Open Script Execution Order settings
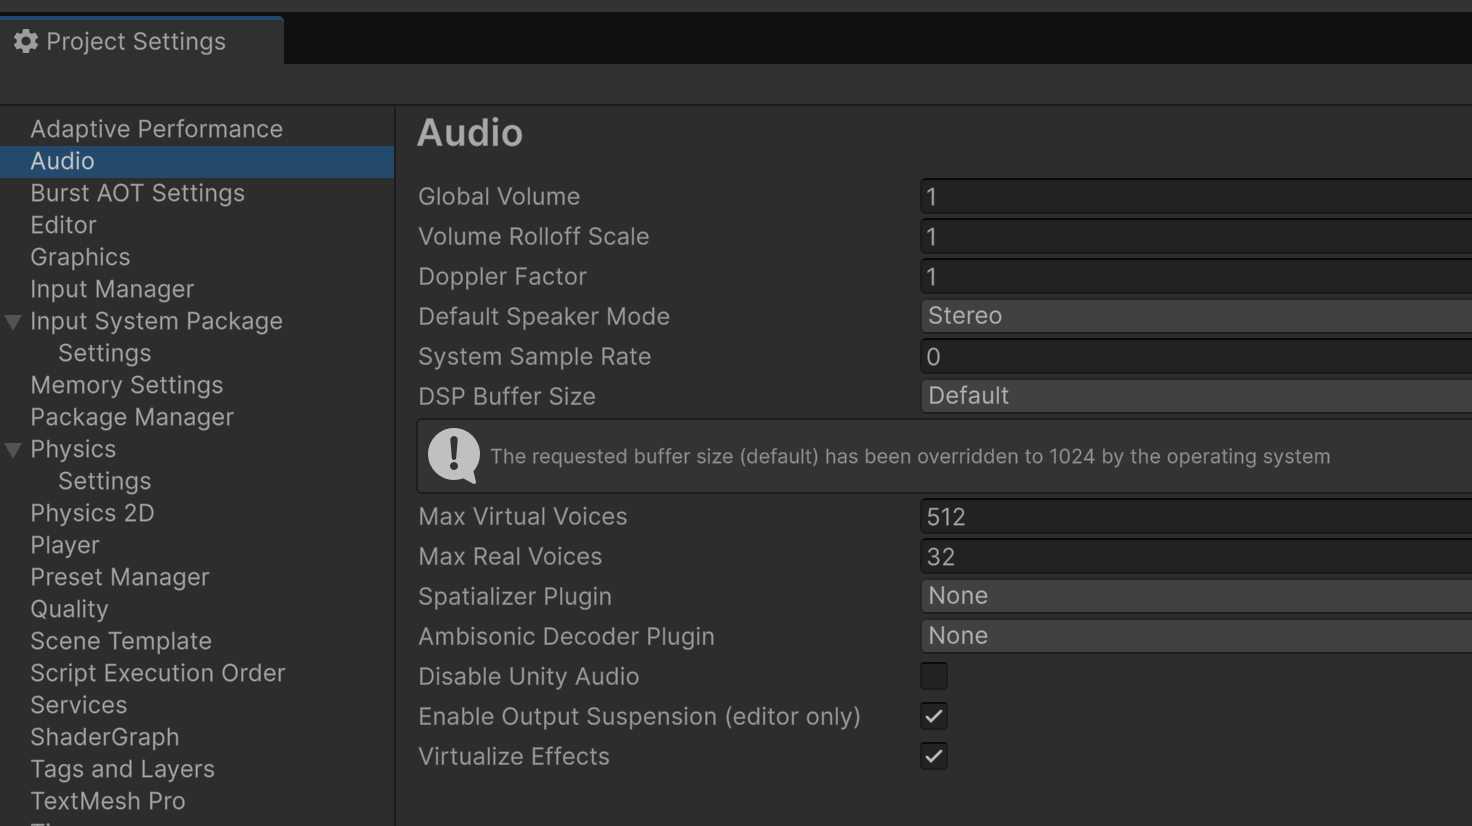Image resolution: width=1472 pixels, height=826 pixels. pos(157,673)
